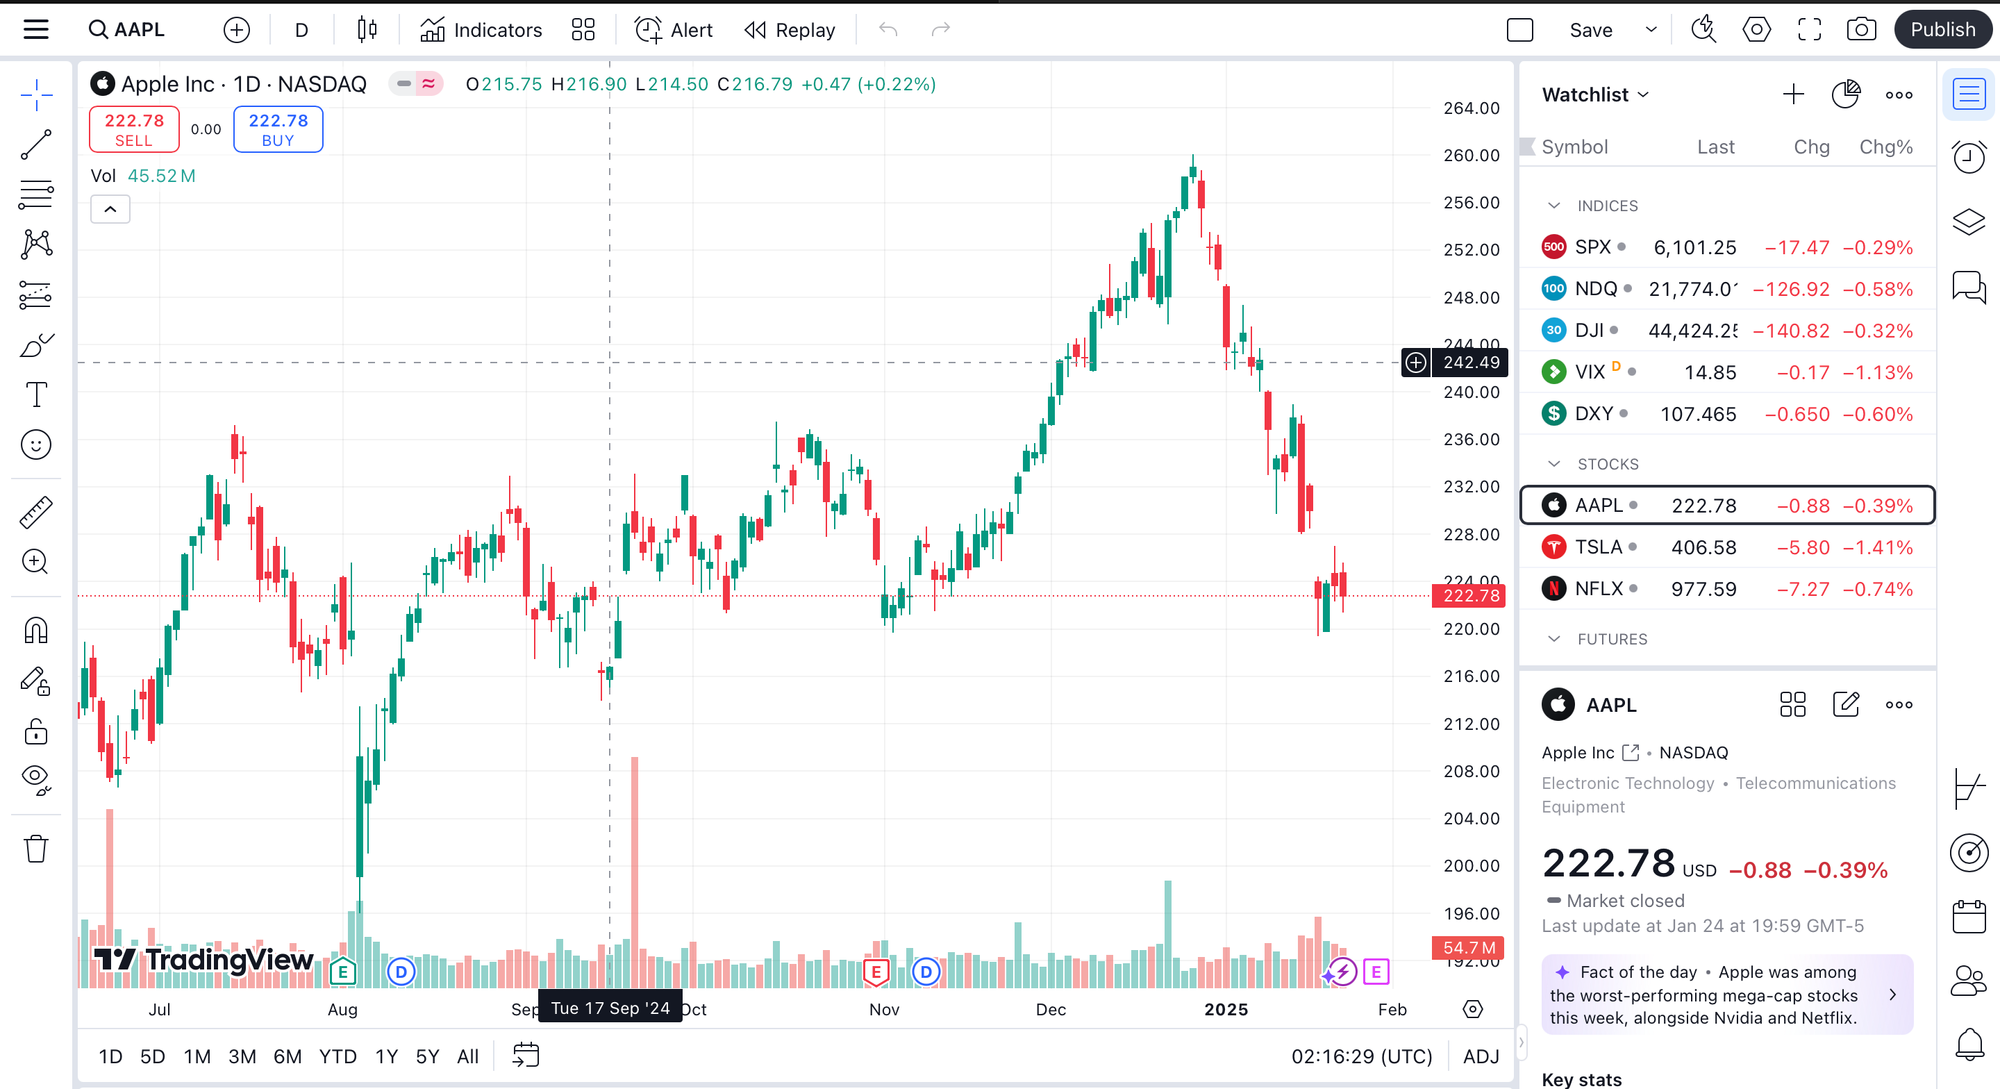Click the 222.78 SELL button
The height and width of the screenshot is (1089, 2000).
point(134,129)
